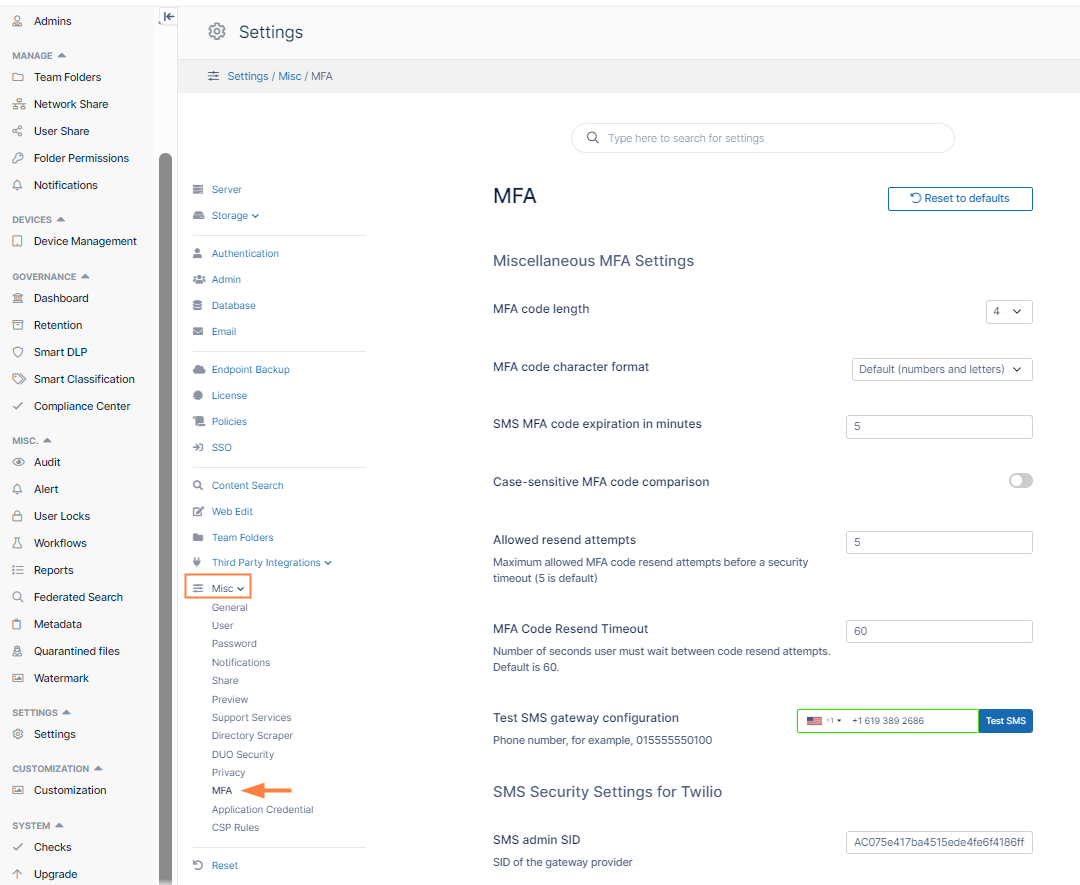Open DUO Security under Misc
Screen dimensions: 1080x885
tap(242, 754)
